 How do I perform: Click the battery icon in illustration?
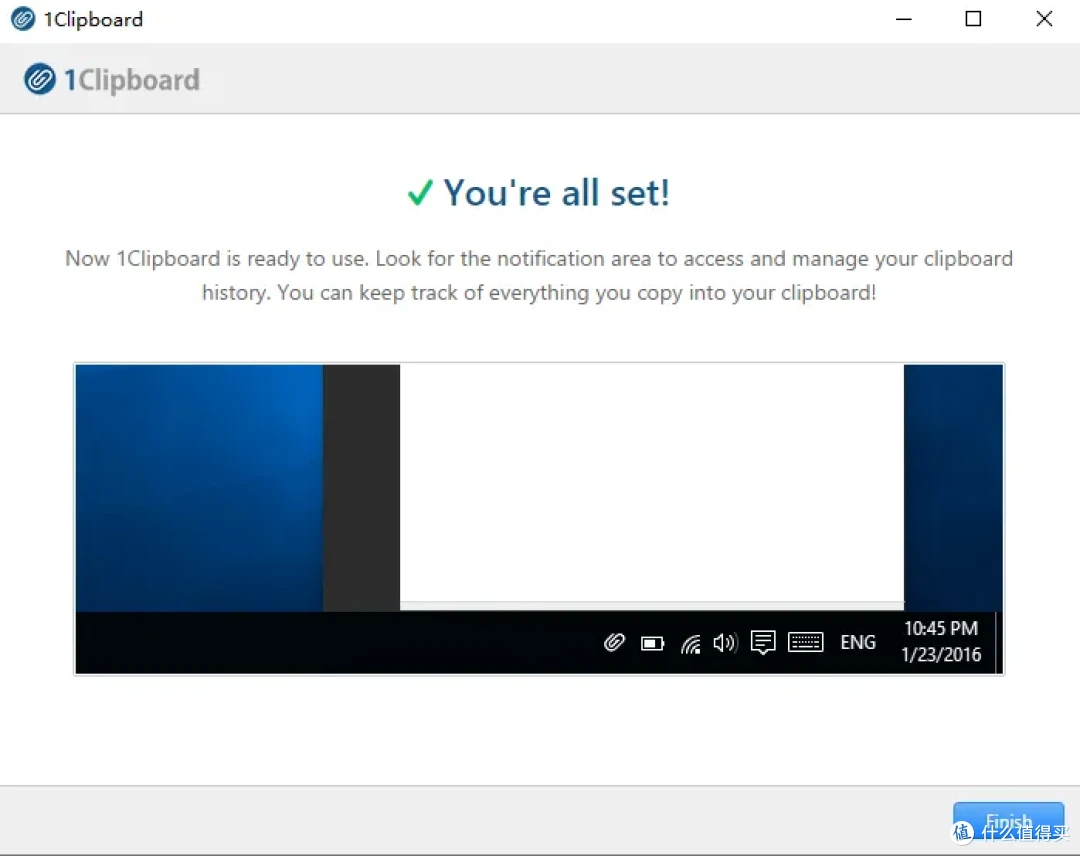[x=652, y=644]
